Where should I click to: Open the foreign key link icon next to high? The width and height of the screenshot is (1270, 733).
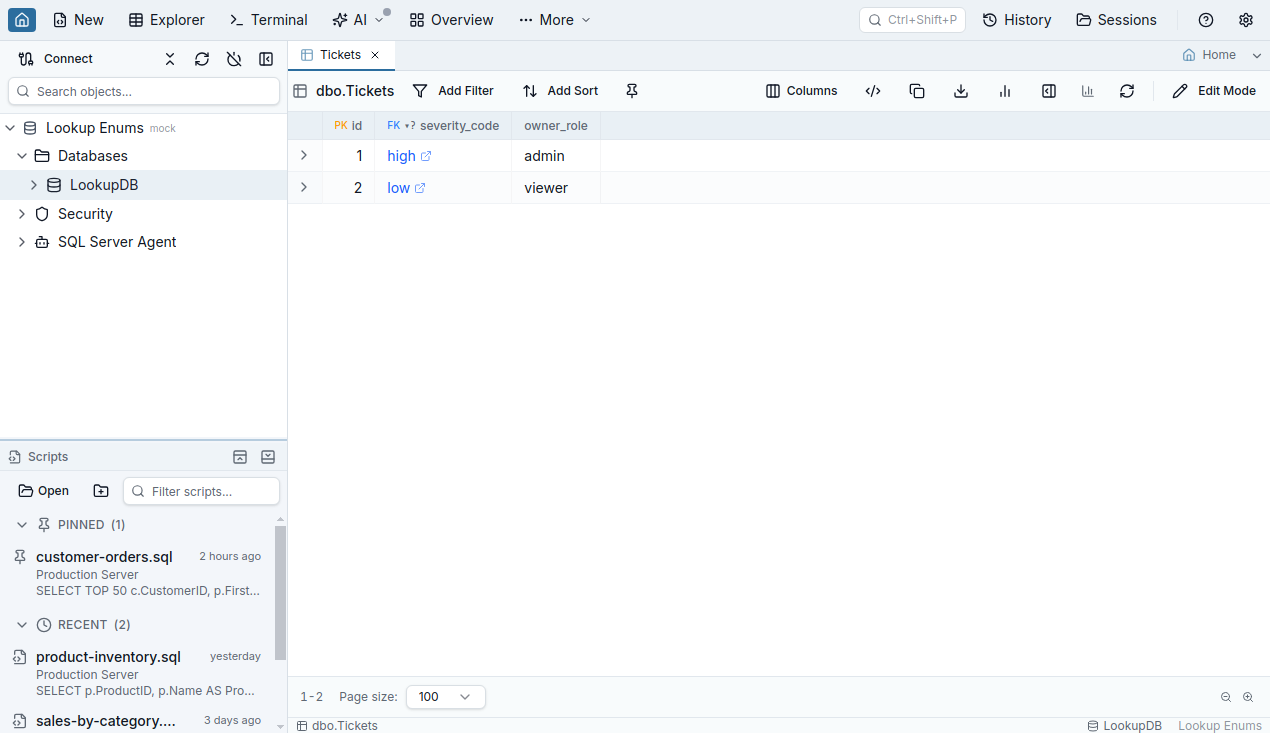click(426, 156)
